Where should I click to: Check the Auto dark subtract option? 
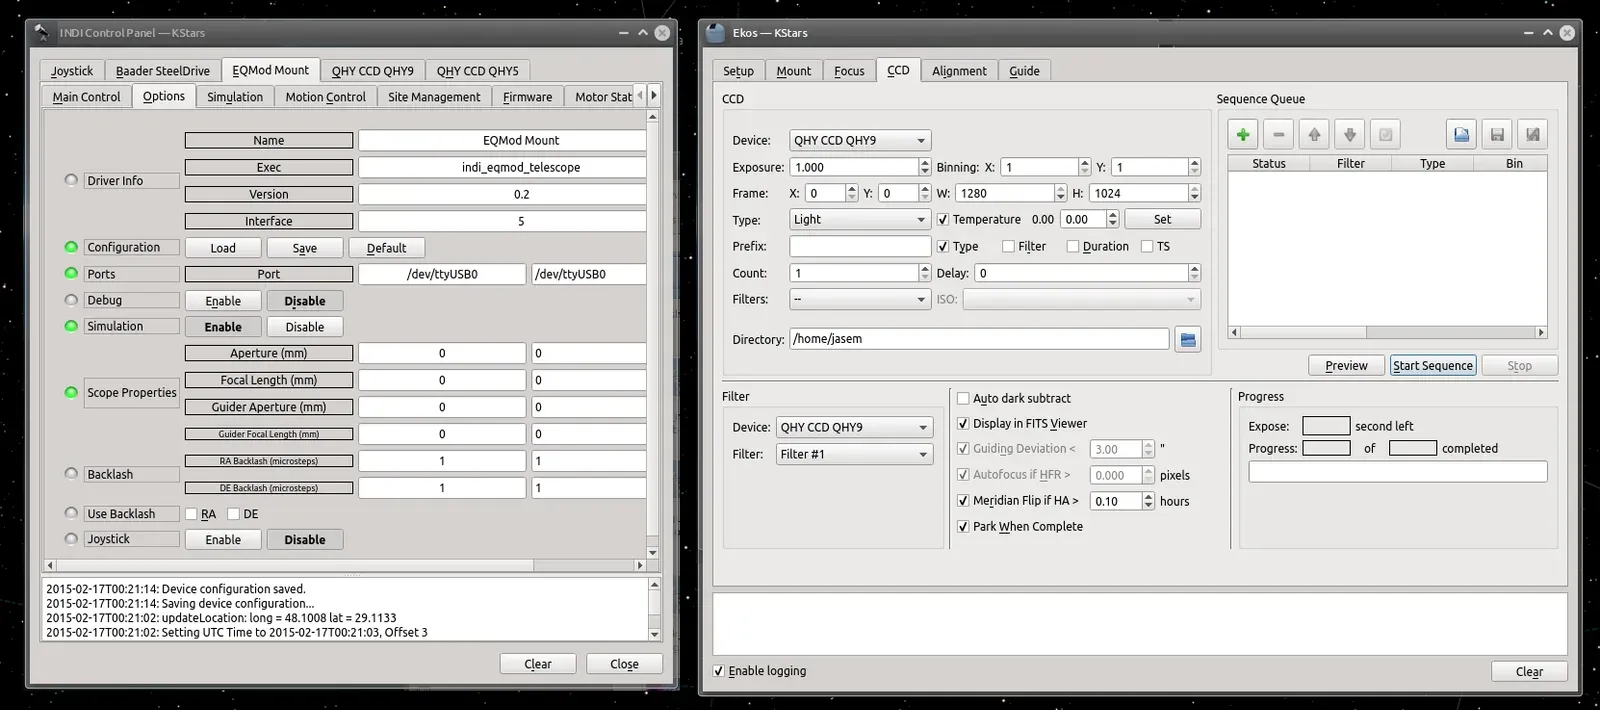[x=963, y=398]
